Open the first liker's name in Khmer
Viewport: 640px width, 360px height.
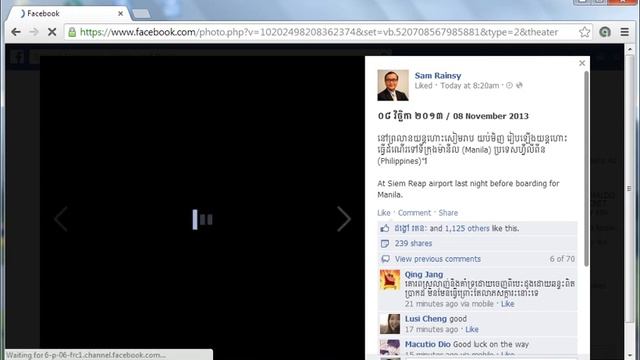coord(410,229)
